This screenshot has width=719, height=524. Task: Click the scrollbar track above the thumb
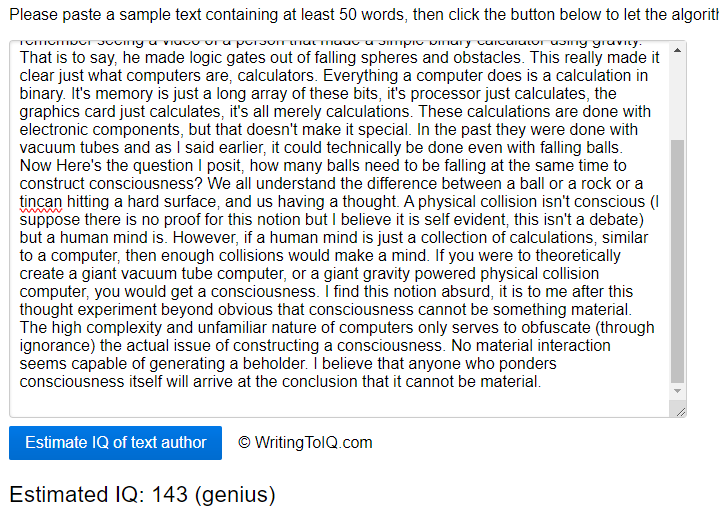pos(678,95)
